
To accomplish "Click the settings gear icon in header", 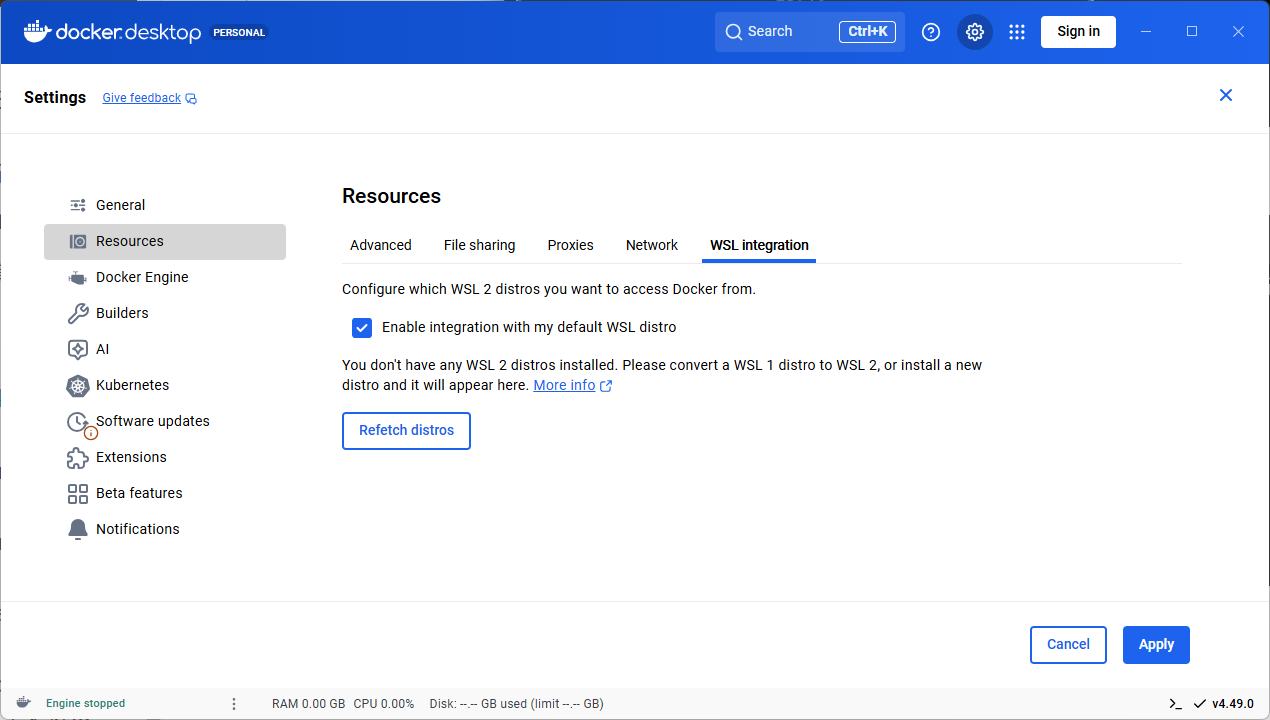I will click(975, 32).
